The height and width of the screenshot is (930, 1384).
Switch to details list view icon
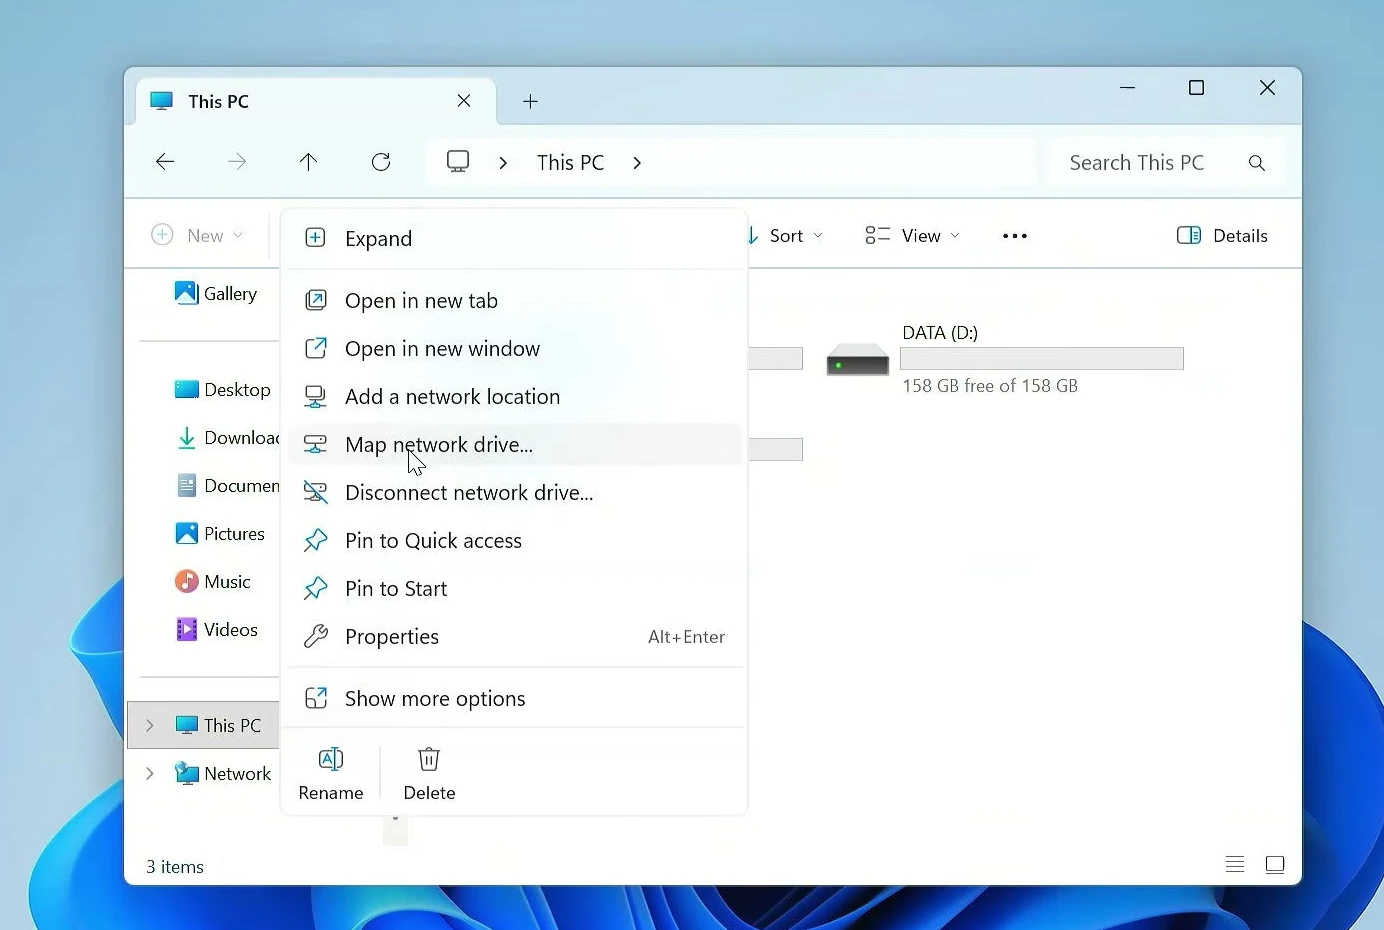1235,864
